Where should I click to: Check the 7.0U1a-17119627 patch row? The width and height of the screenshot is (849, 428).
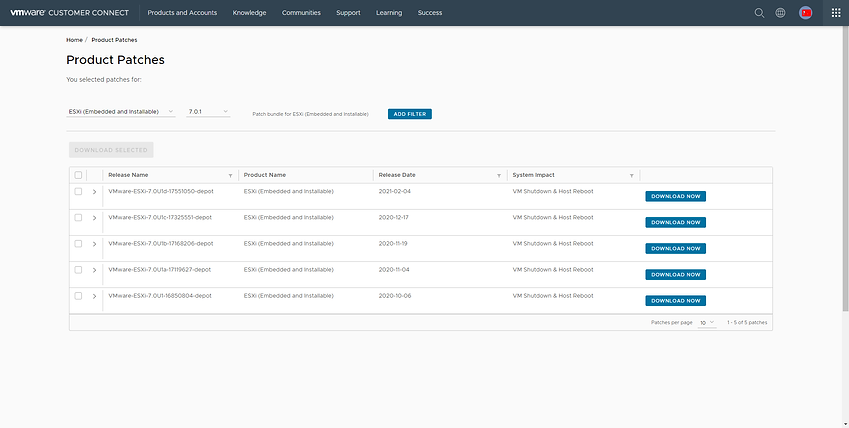click(x=78, y=270)
